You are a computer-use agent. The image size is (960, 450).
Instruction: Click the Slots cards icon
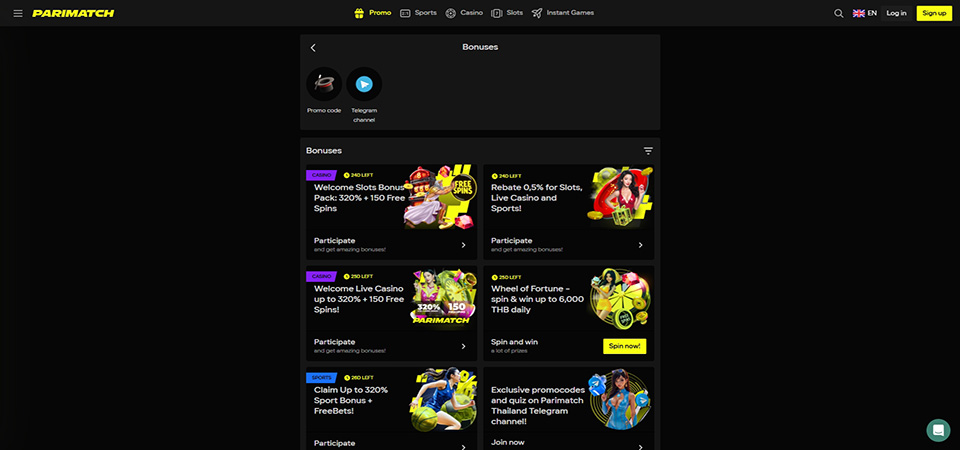point(497,13)
